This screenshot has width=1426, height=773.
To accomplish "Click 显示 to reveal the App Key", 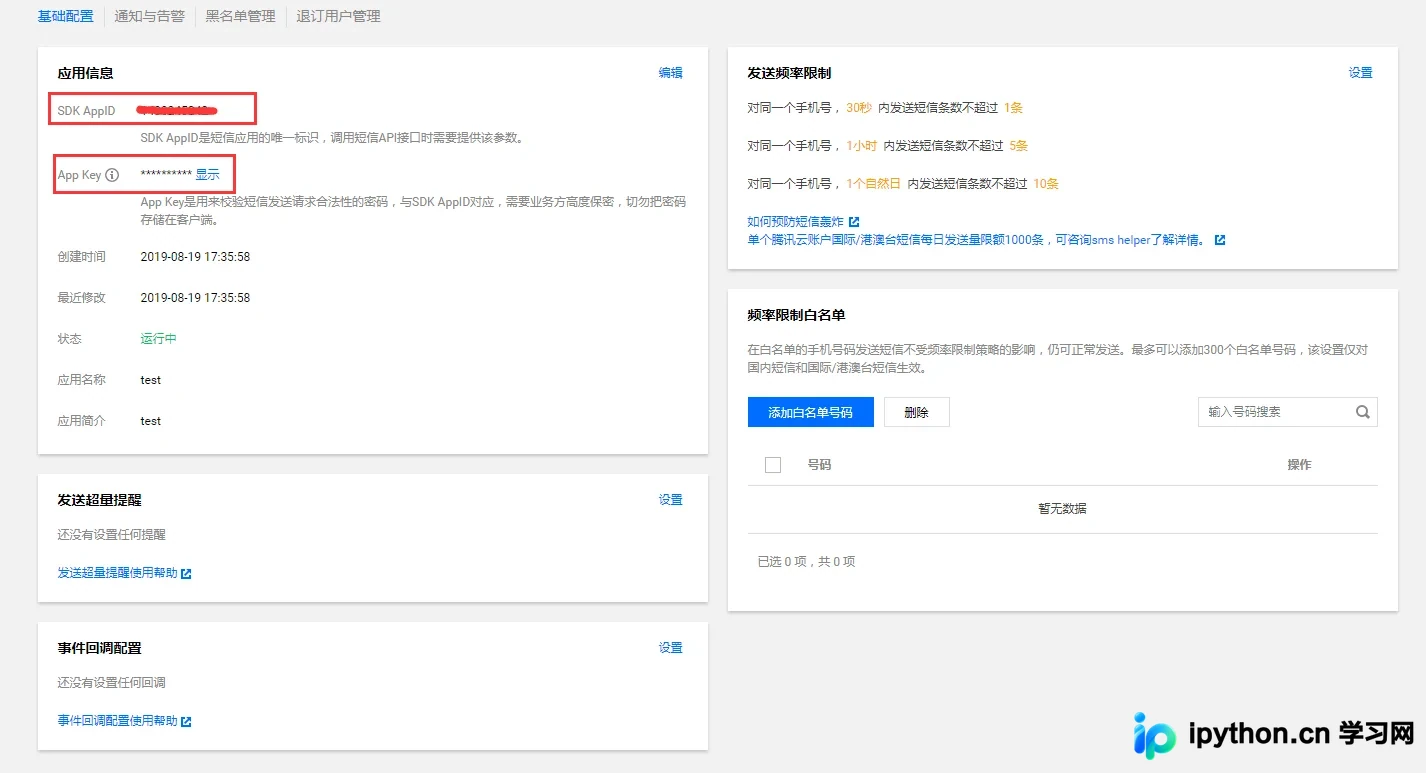I will point(207,174).
